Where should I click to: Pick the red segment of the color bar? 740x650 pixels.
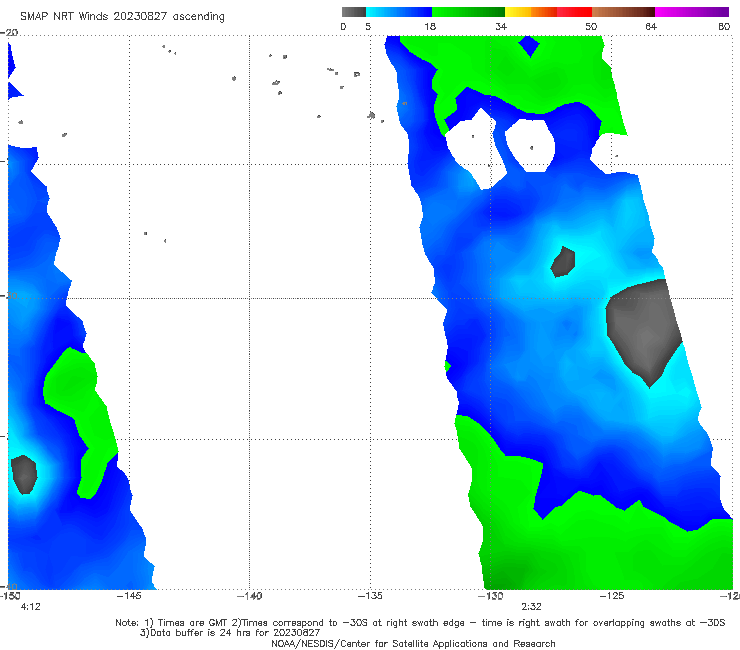574,12
